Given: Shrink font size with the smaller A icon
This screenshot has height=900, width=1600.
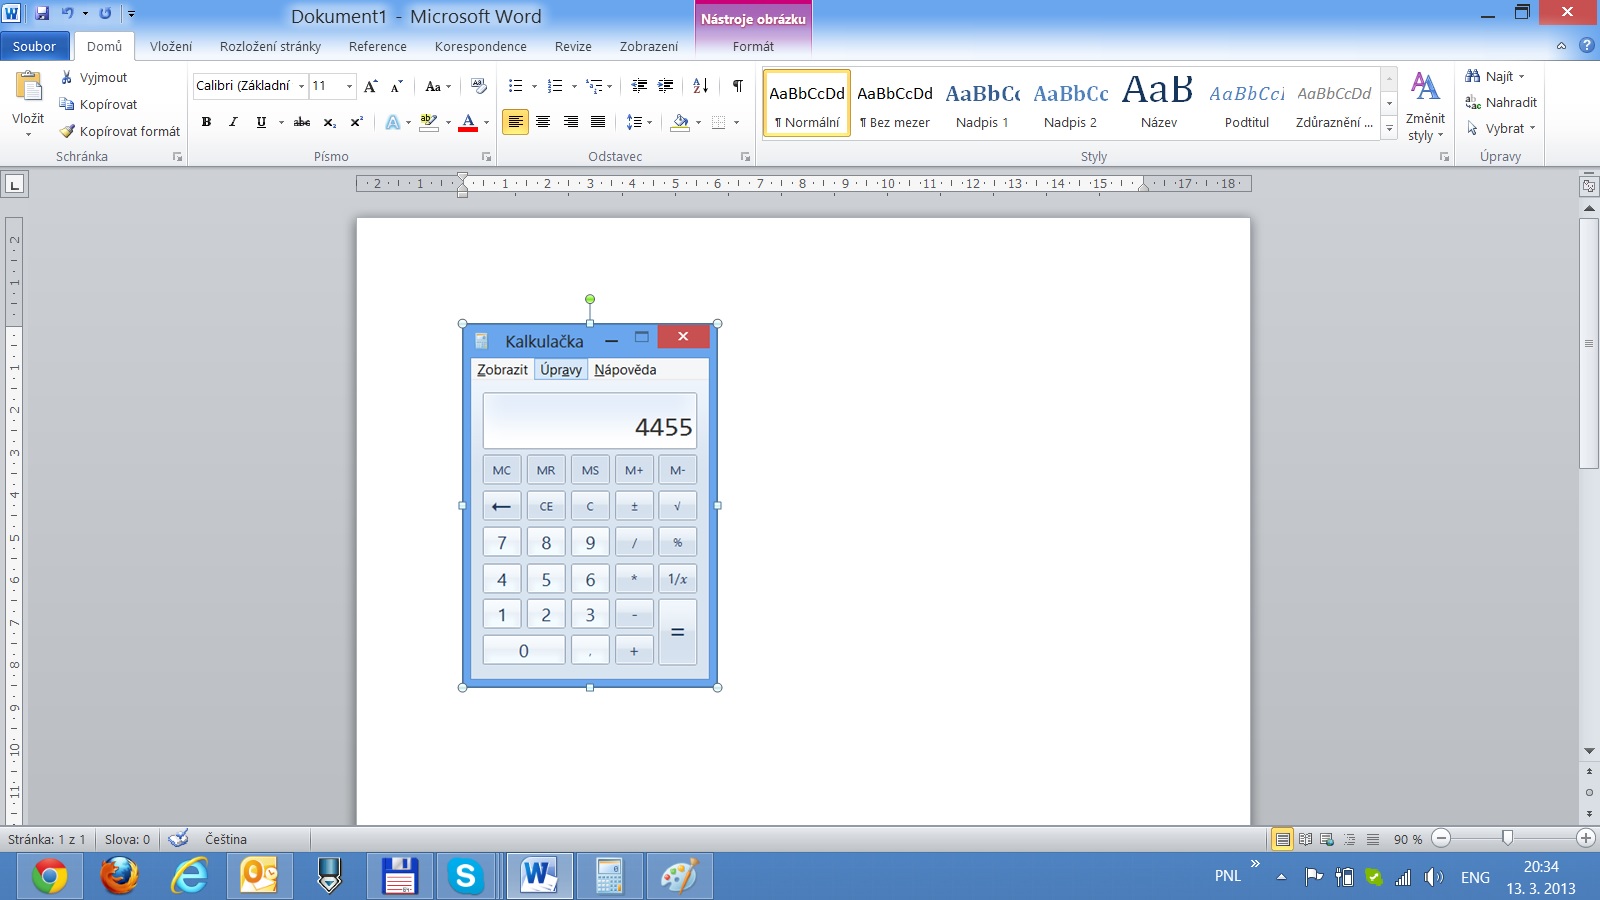Looking at the screenshot, I should pyautogui.click(x=396, y=86).
